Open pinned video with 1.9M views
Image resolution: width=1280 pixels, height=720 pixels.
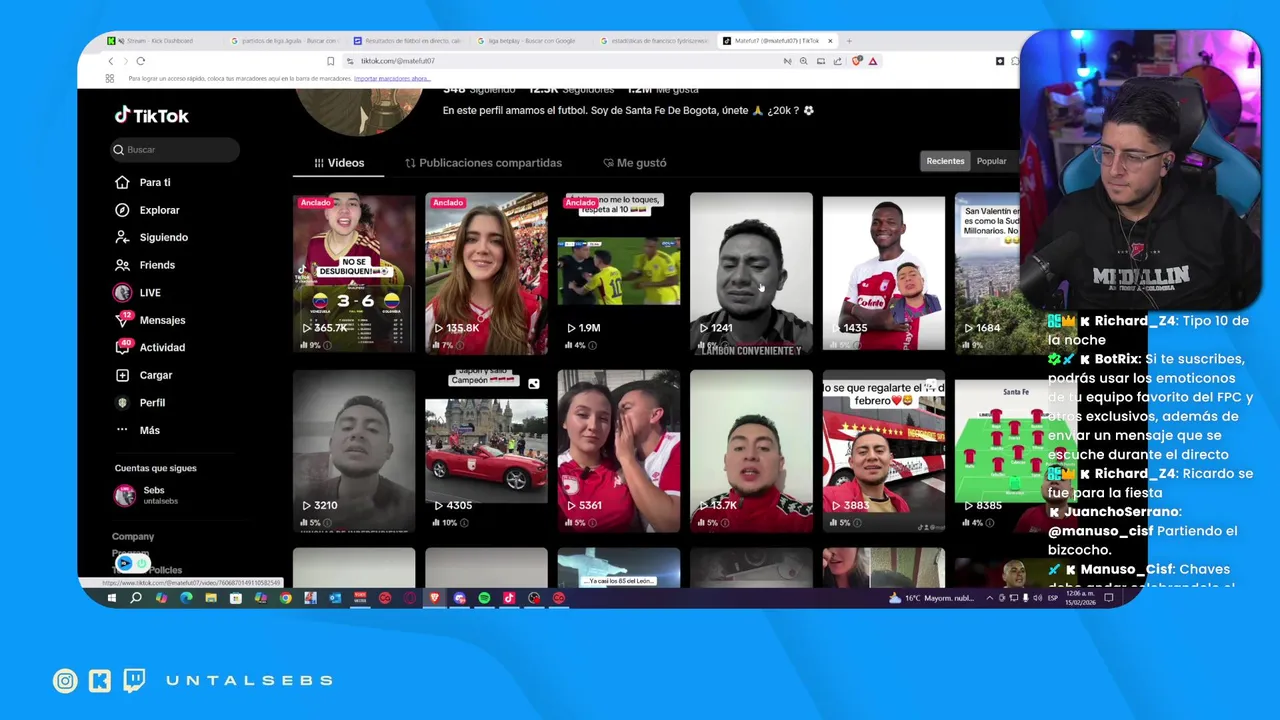[619, 273]
